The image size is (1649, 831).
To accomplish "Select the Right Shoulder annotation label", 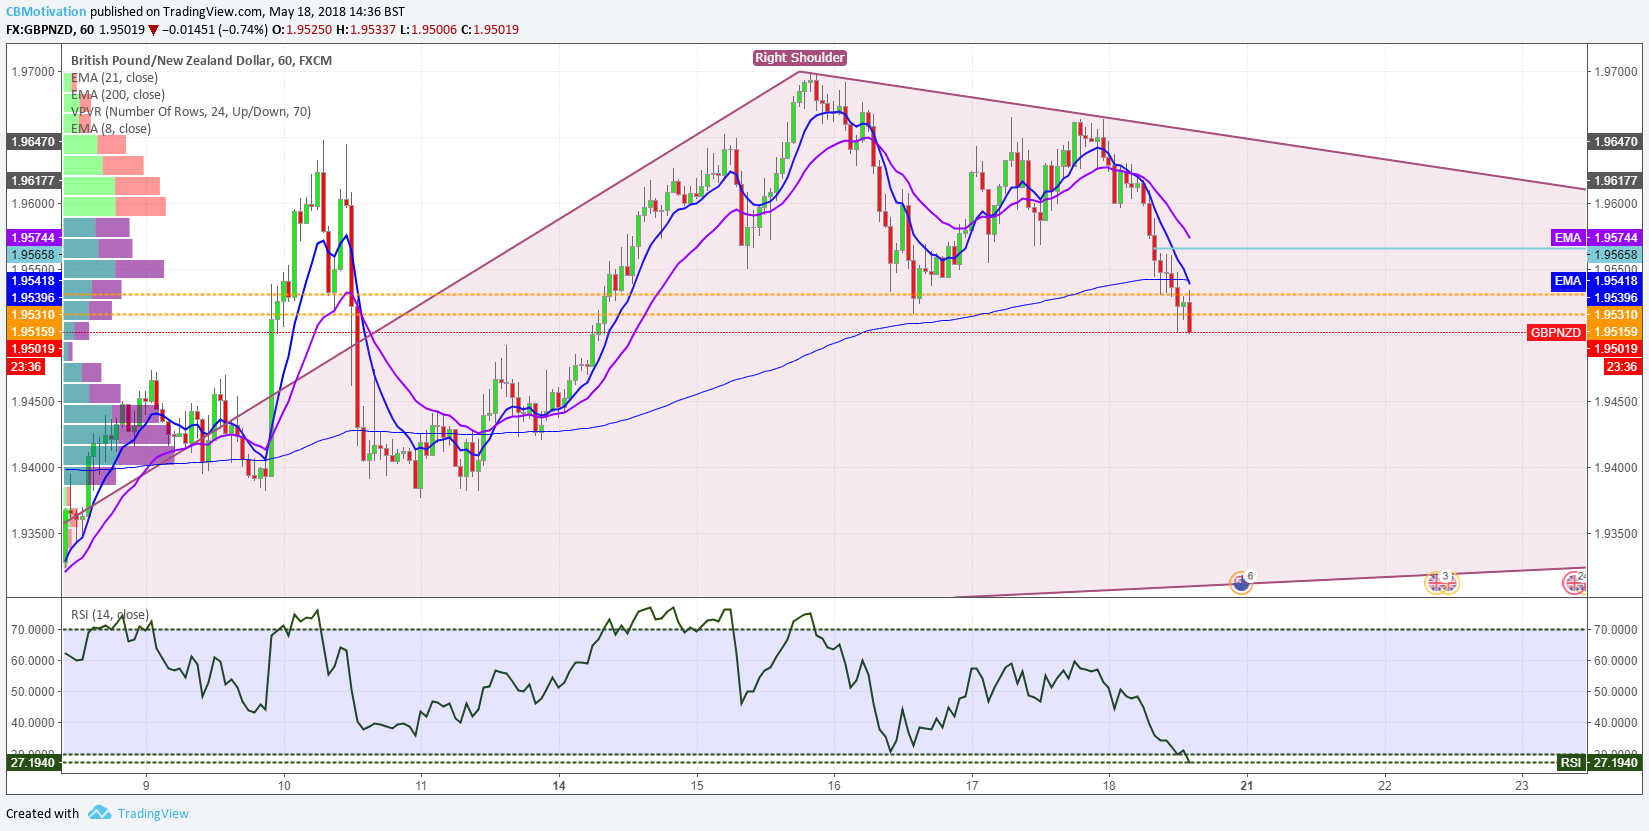I will [x=800, y=58].
